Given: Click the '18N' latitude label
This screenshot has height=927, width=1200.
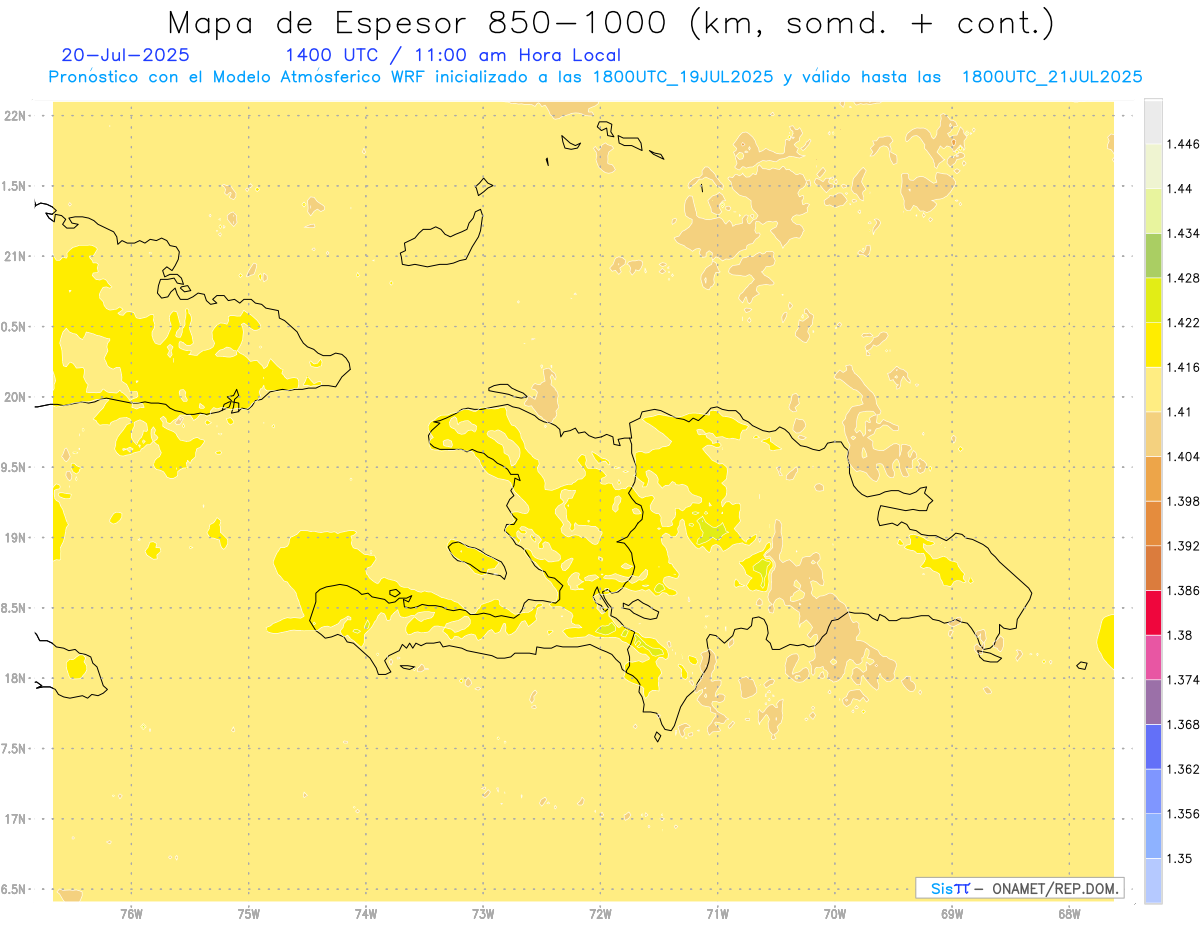Looking at the screenshot, I should click(15, 678).
